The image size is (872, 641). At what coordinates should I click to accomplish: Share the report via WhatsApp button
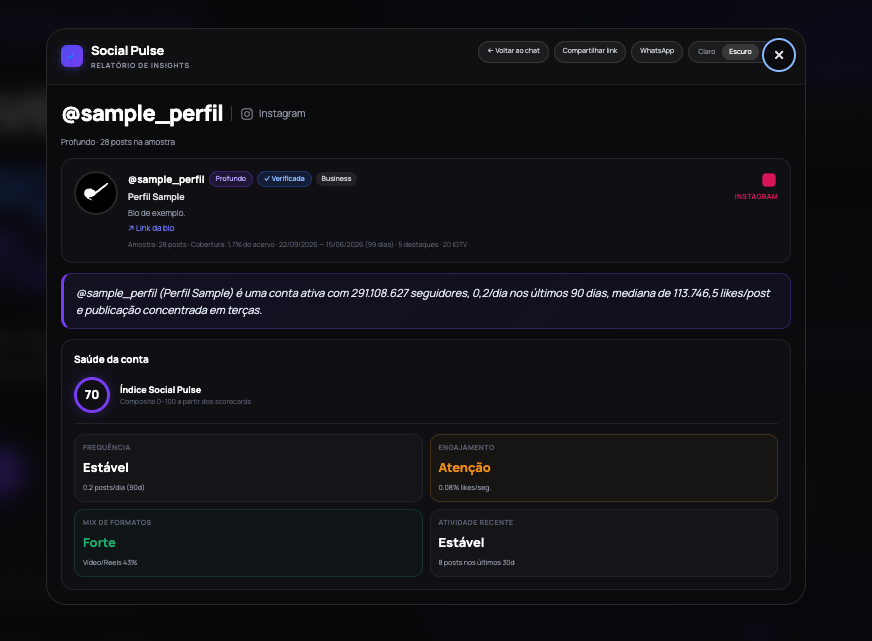tap(657, 51)
